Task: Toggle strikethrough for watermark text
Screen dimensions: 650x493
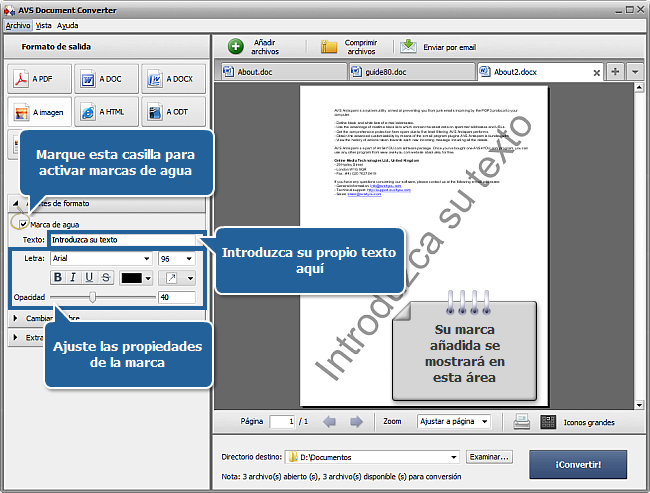Action: click(106, 277)
